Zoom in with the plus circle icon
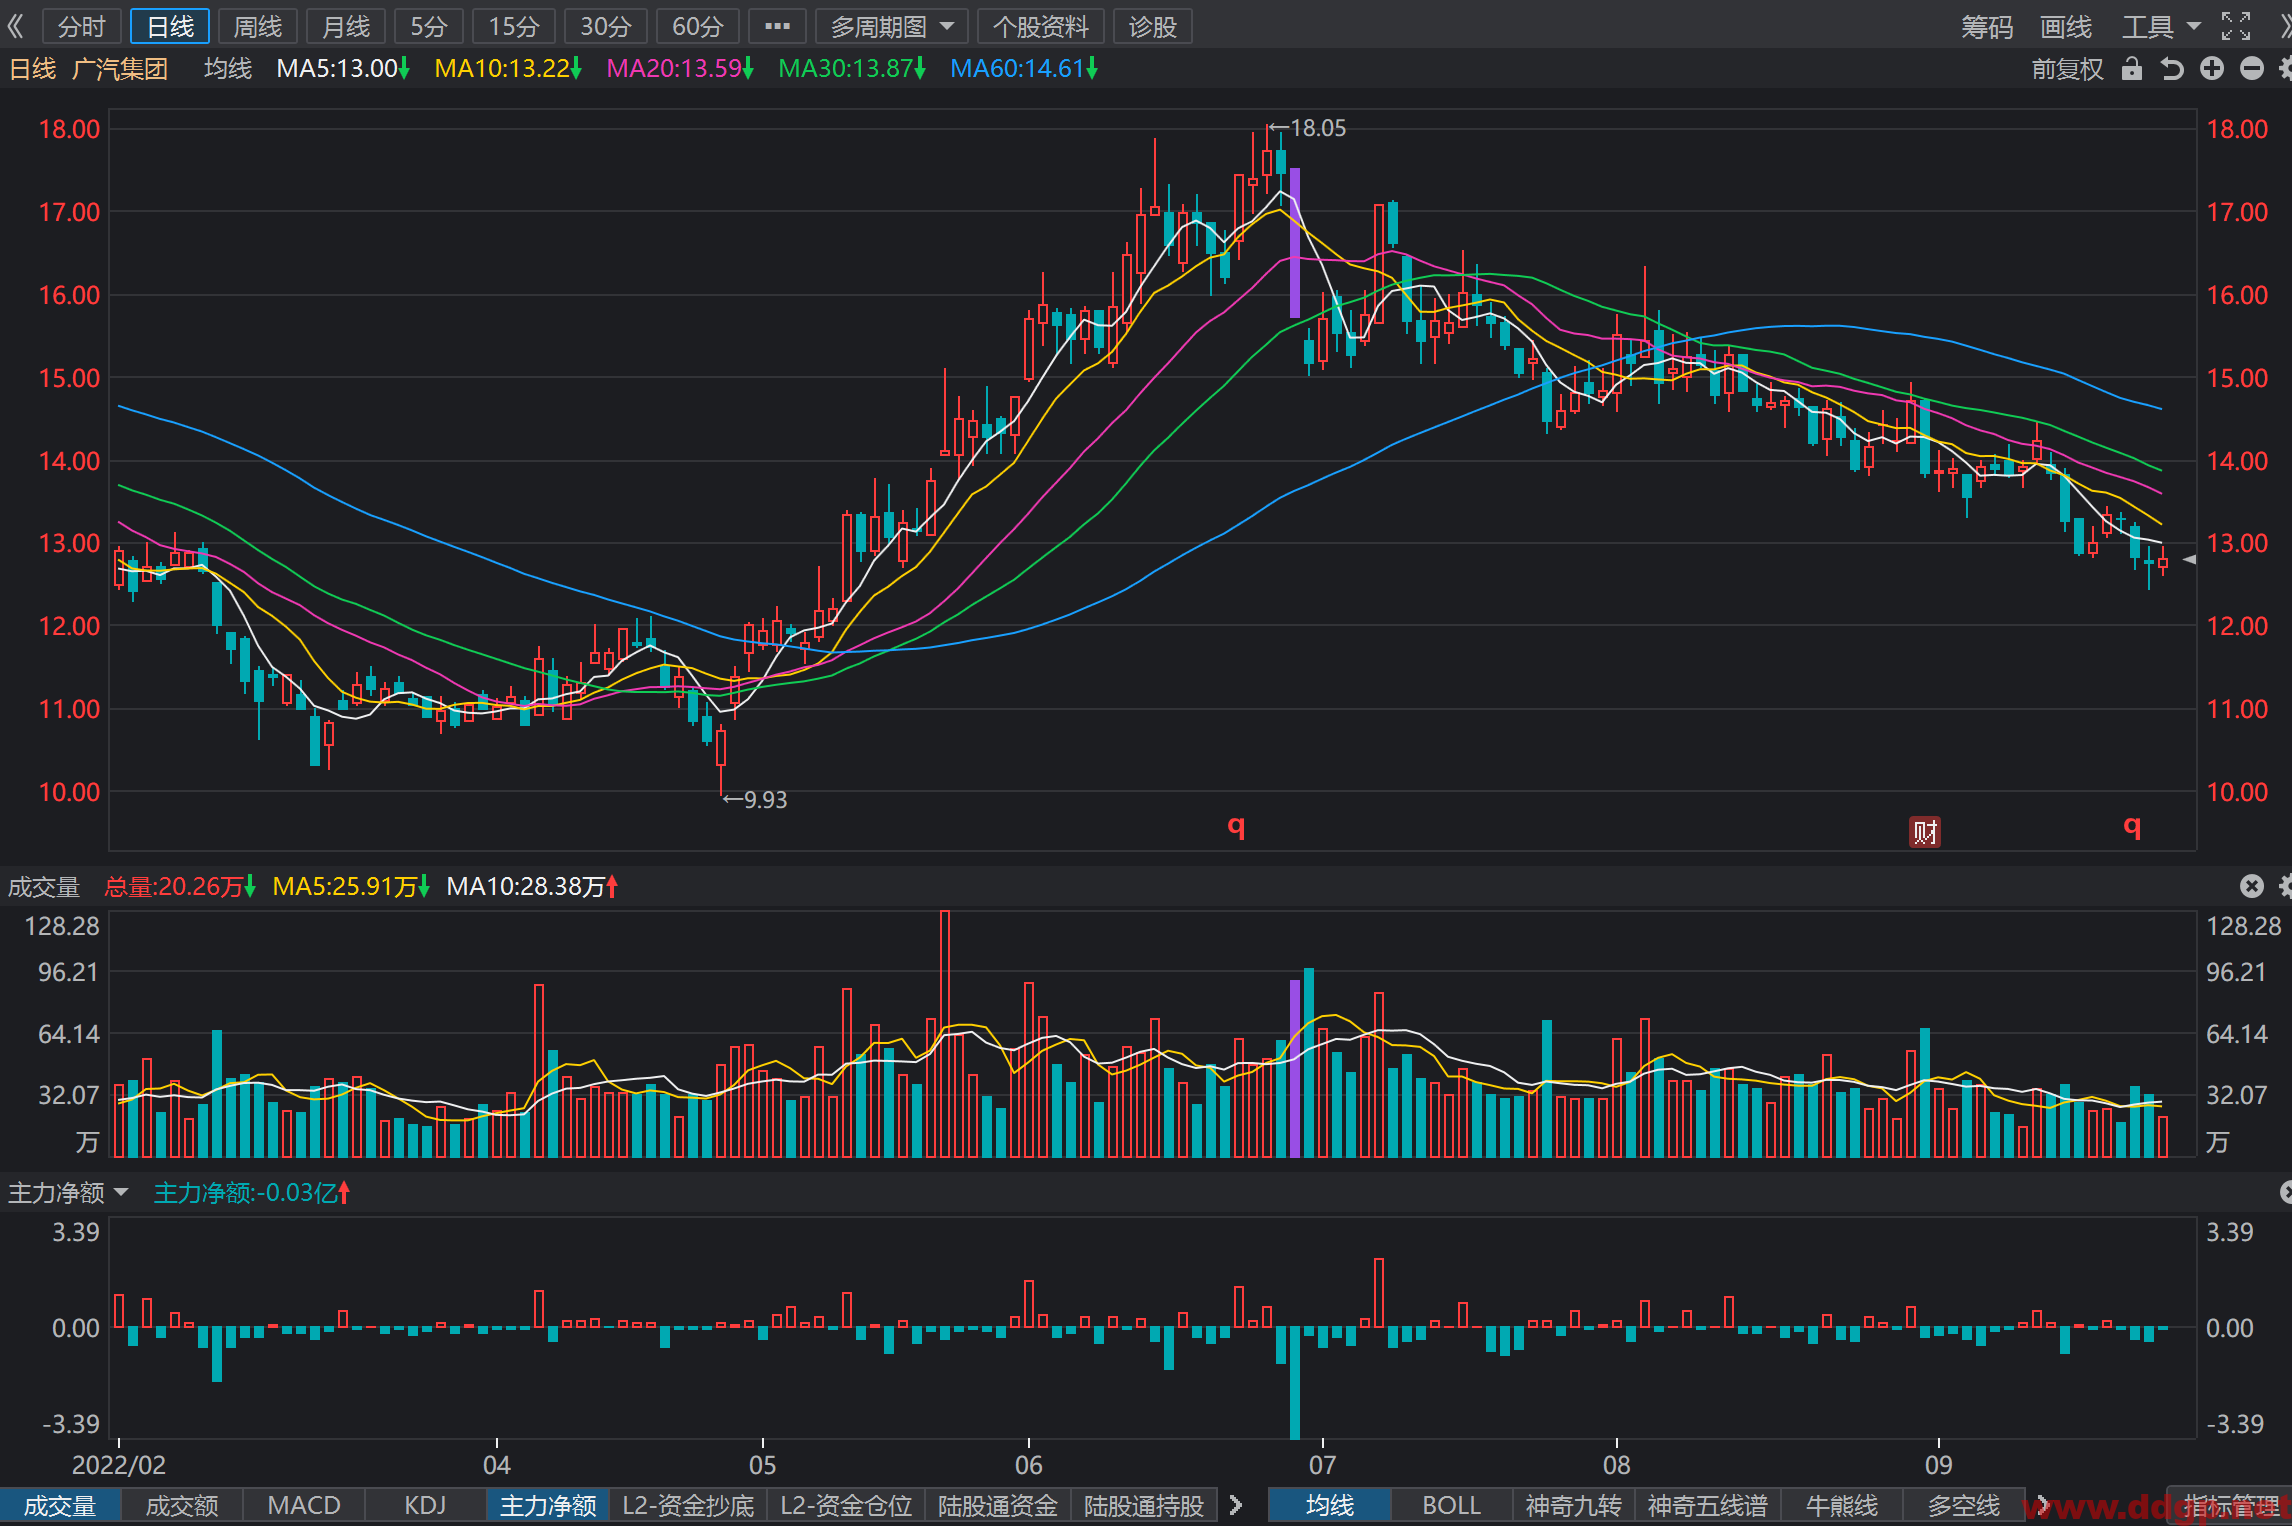This screenshot has width=2292, height=1526. [x=2212, y=68]
